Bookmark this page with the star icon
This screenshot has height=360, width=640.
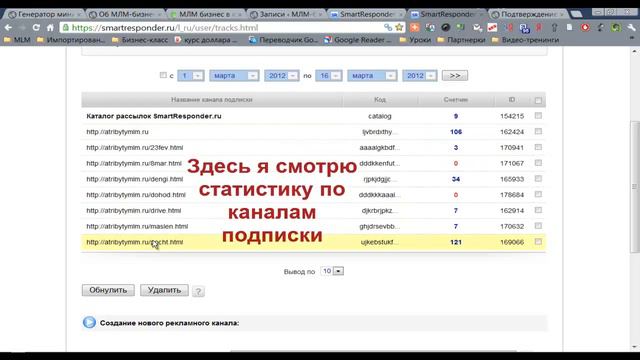point(399,27)
